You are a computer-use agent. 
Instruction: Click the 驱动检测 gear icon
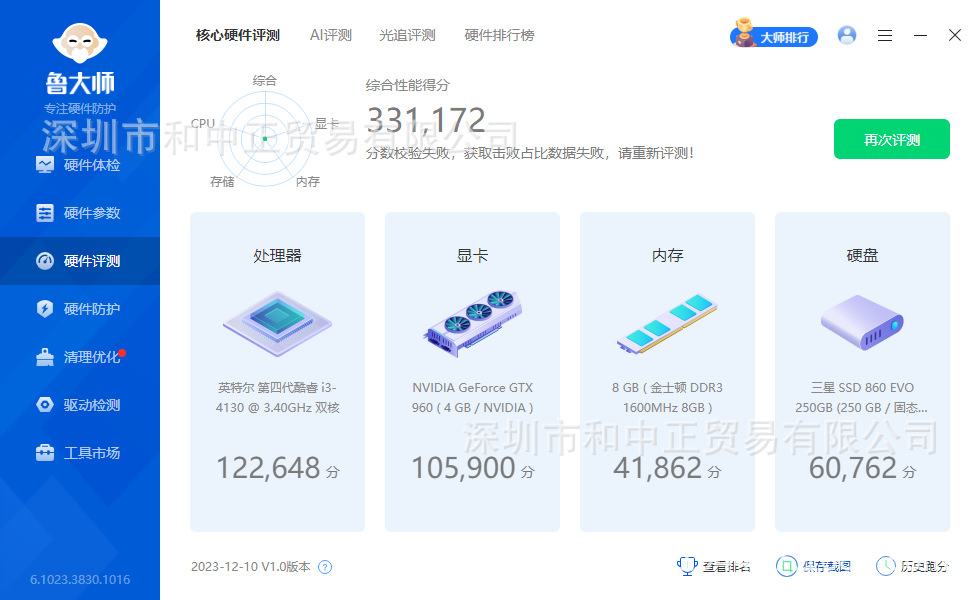pyautogui.click(x=45, y=405)
